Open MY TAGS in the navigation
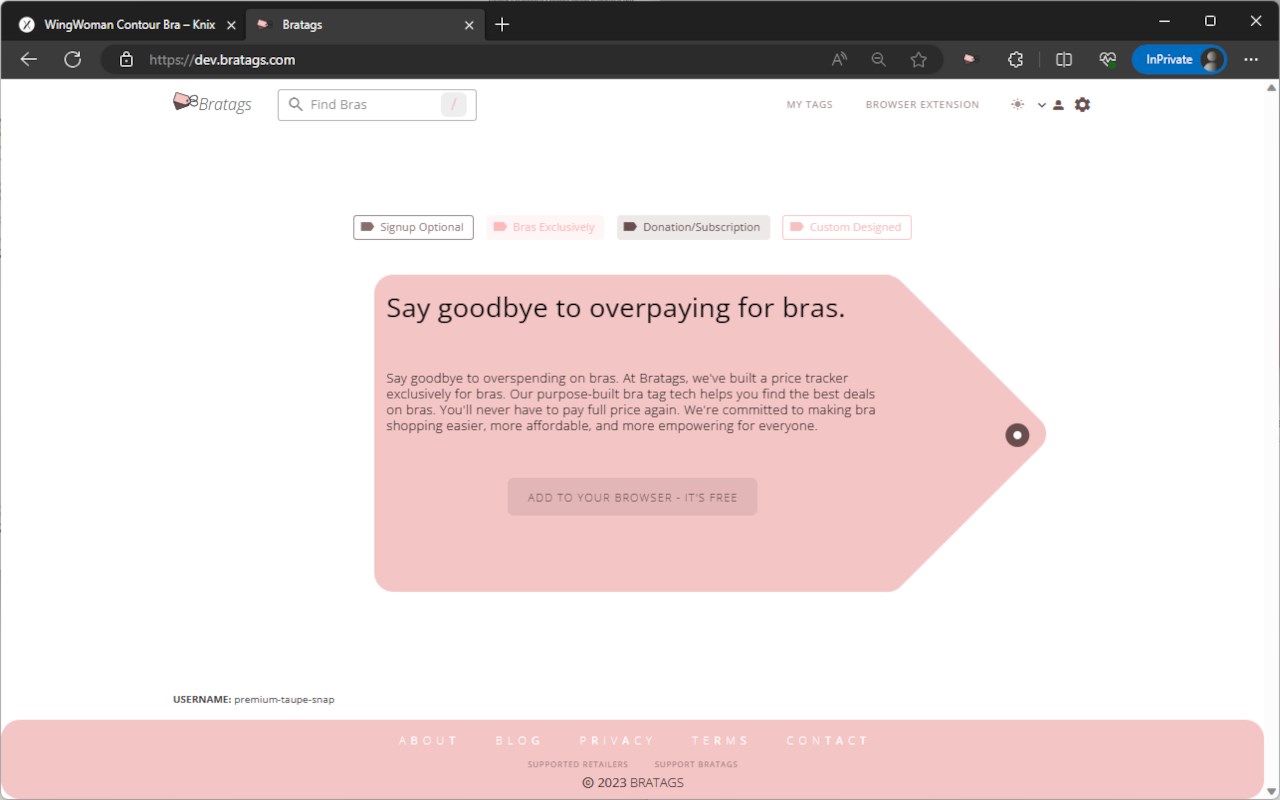 (809, 104)
